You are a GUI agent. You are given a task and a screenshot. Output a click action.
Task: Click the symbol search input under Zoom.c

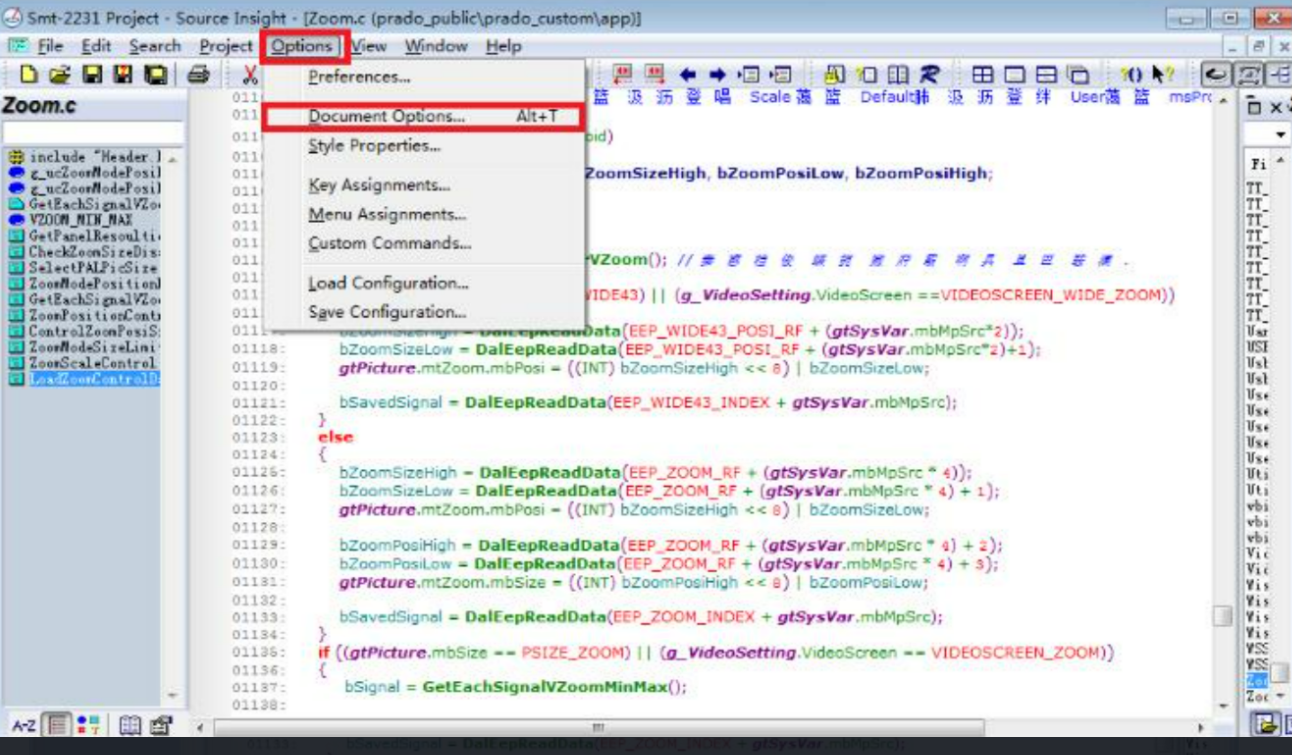(92, 133)
